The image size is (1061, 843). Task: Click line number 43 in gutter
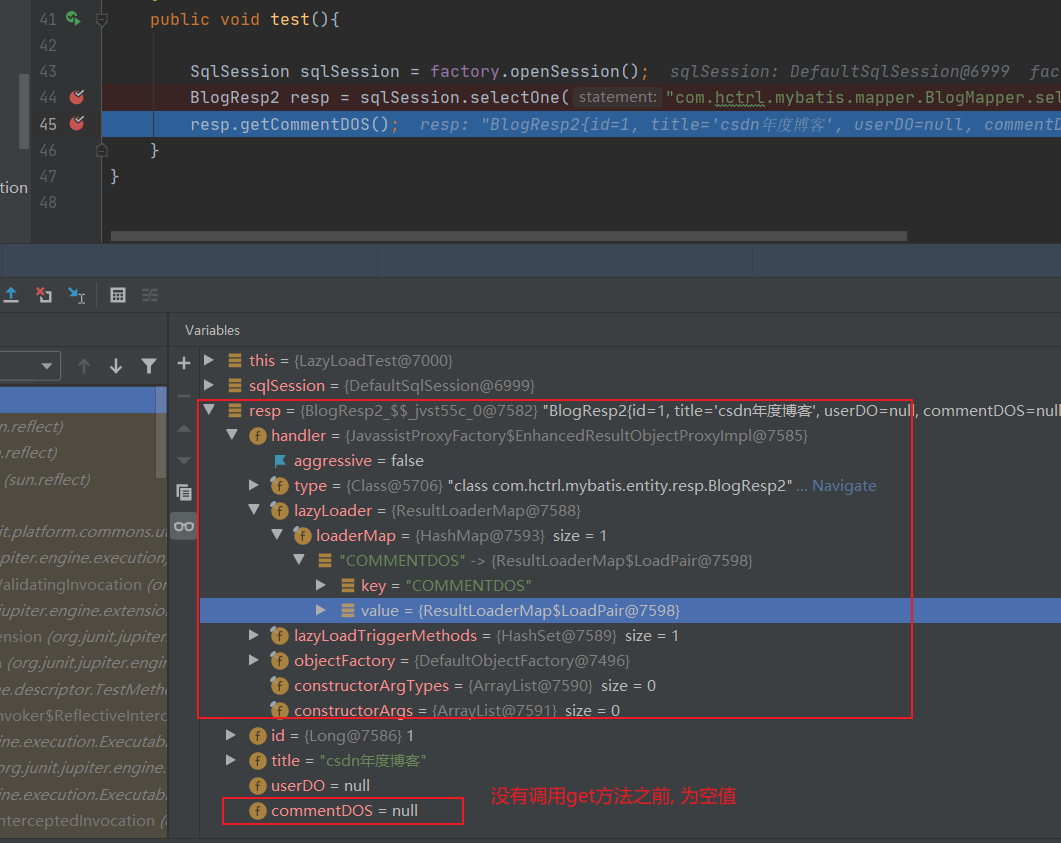48,71
